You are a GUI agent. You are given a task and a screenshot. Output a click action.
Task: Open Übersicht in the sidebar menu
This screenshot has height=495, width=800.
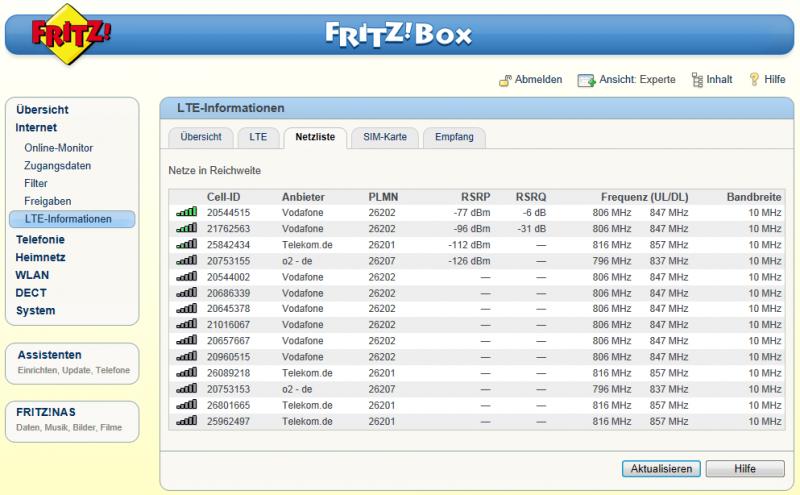click(42, 110)
